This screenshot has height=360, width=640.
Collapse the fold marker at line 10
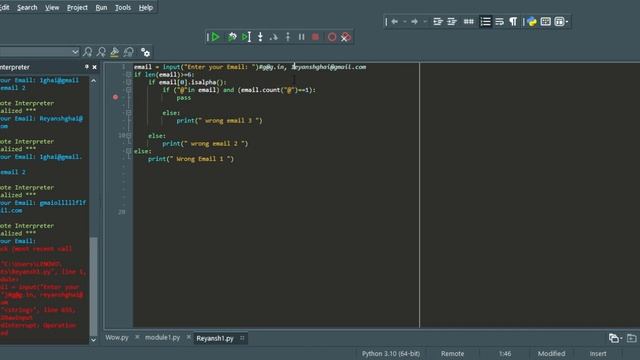[129, 136]
